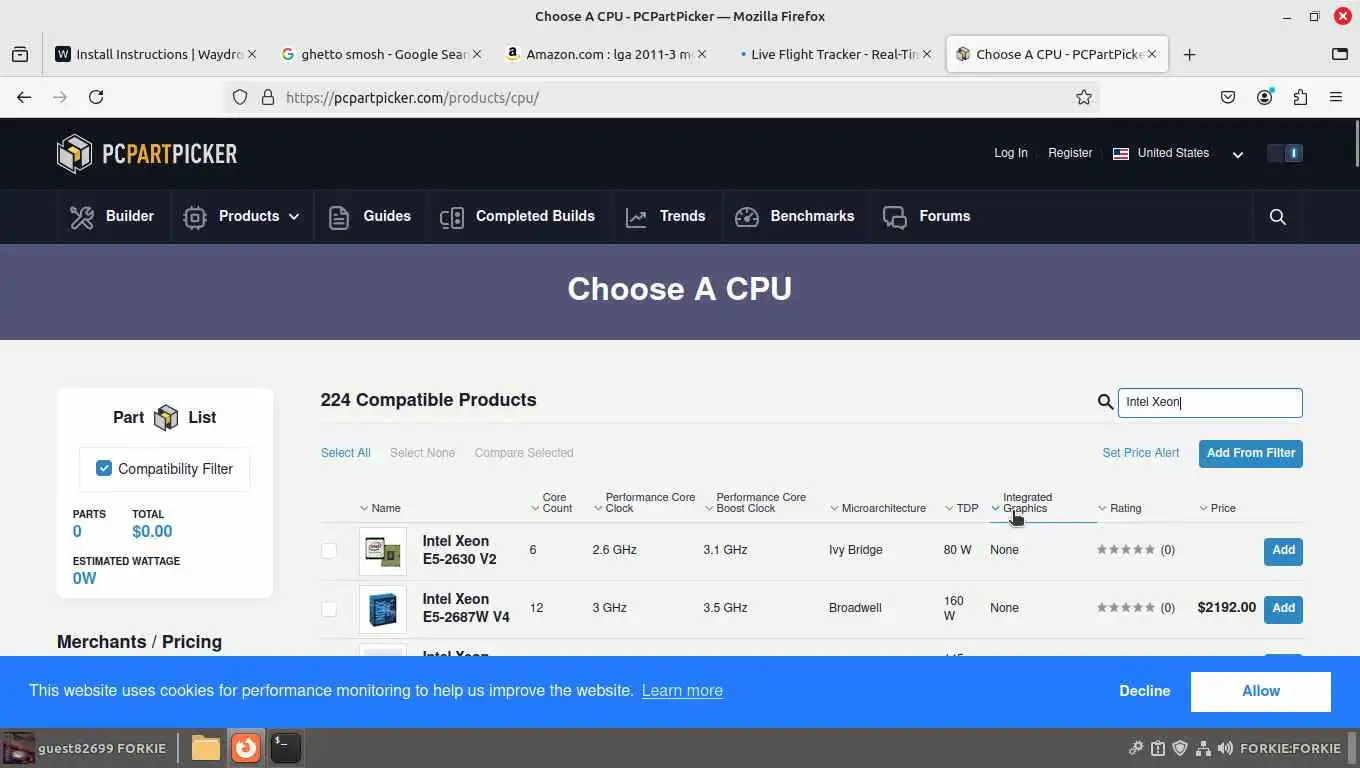This screenshot has height=768, width=1360.
Task: Add Intel Xeon E5-2630 V2
Action: click(x=1283, y=551)
